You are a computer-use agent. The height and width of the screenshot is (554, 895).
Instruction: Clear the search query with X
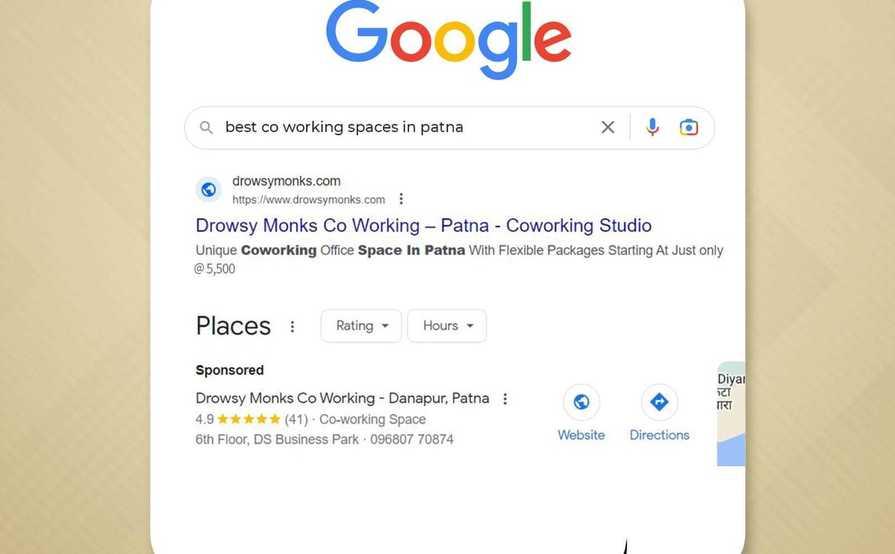point(607,127)
